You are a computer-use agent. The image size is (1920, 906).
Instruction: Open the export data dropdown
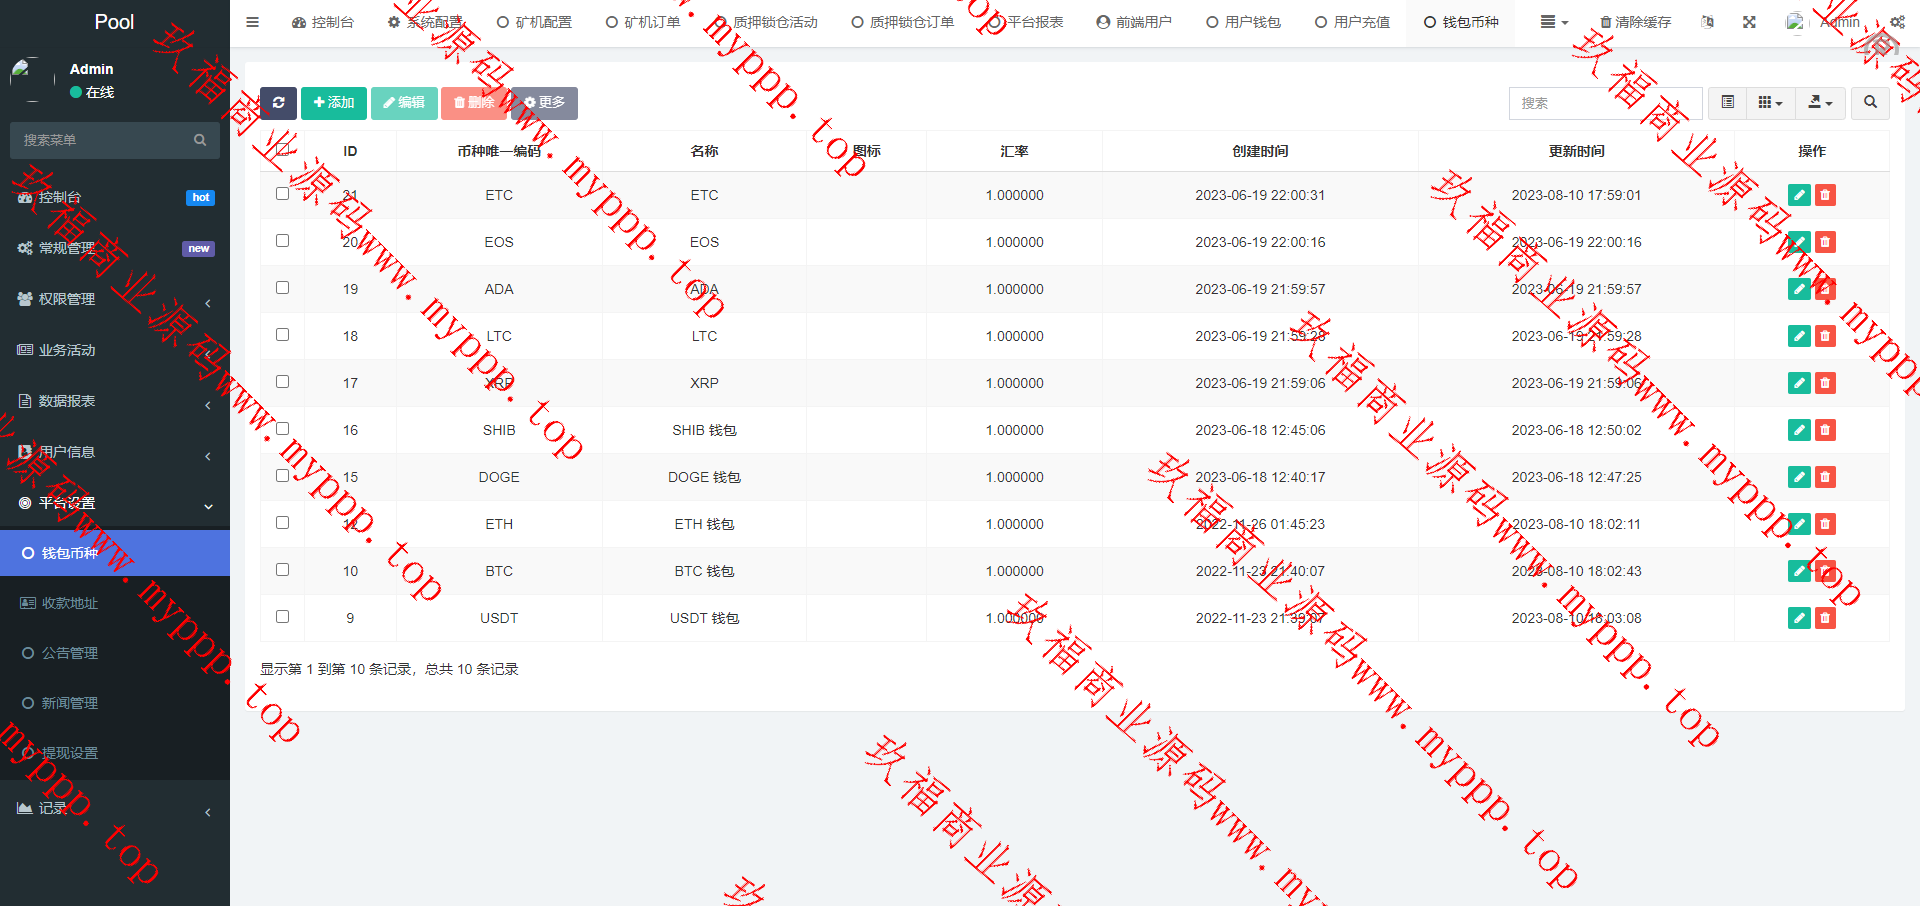1820,103
